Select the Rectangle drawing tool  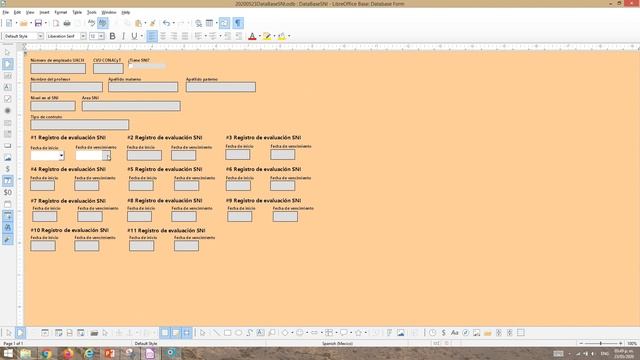227,333
